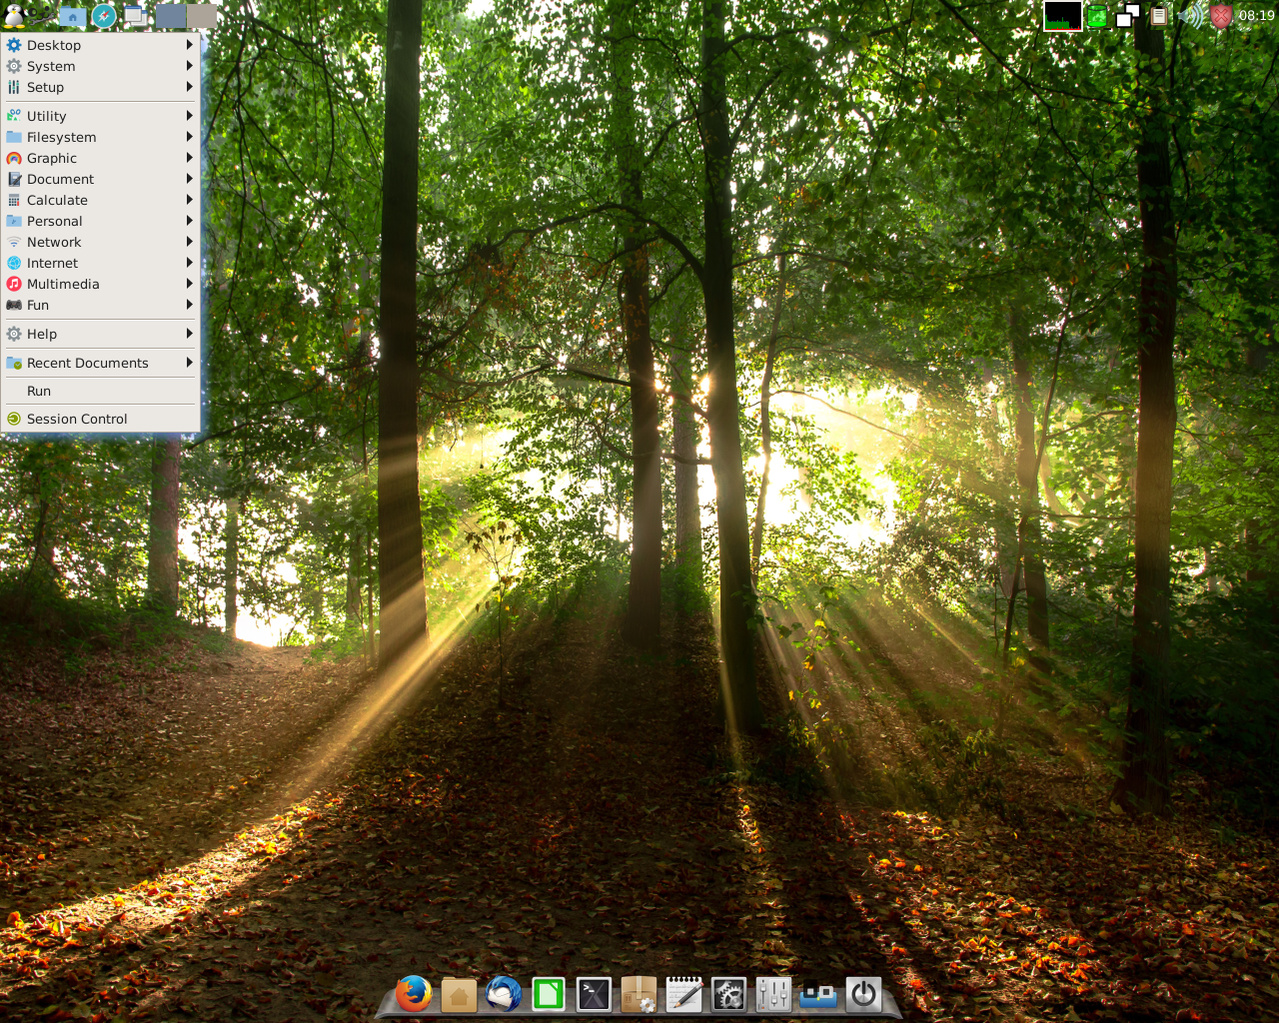This screenshot has width=1279, height=1023.
Task: Open the Setup submenu
Action: point(100,87)
